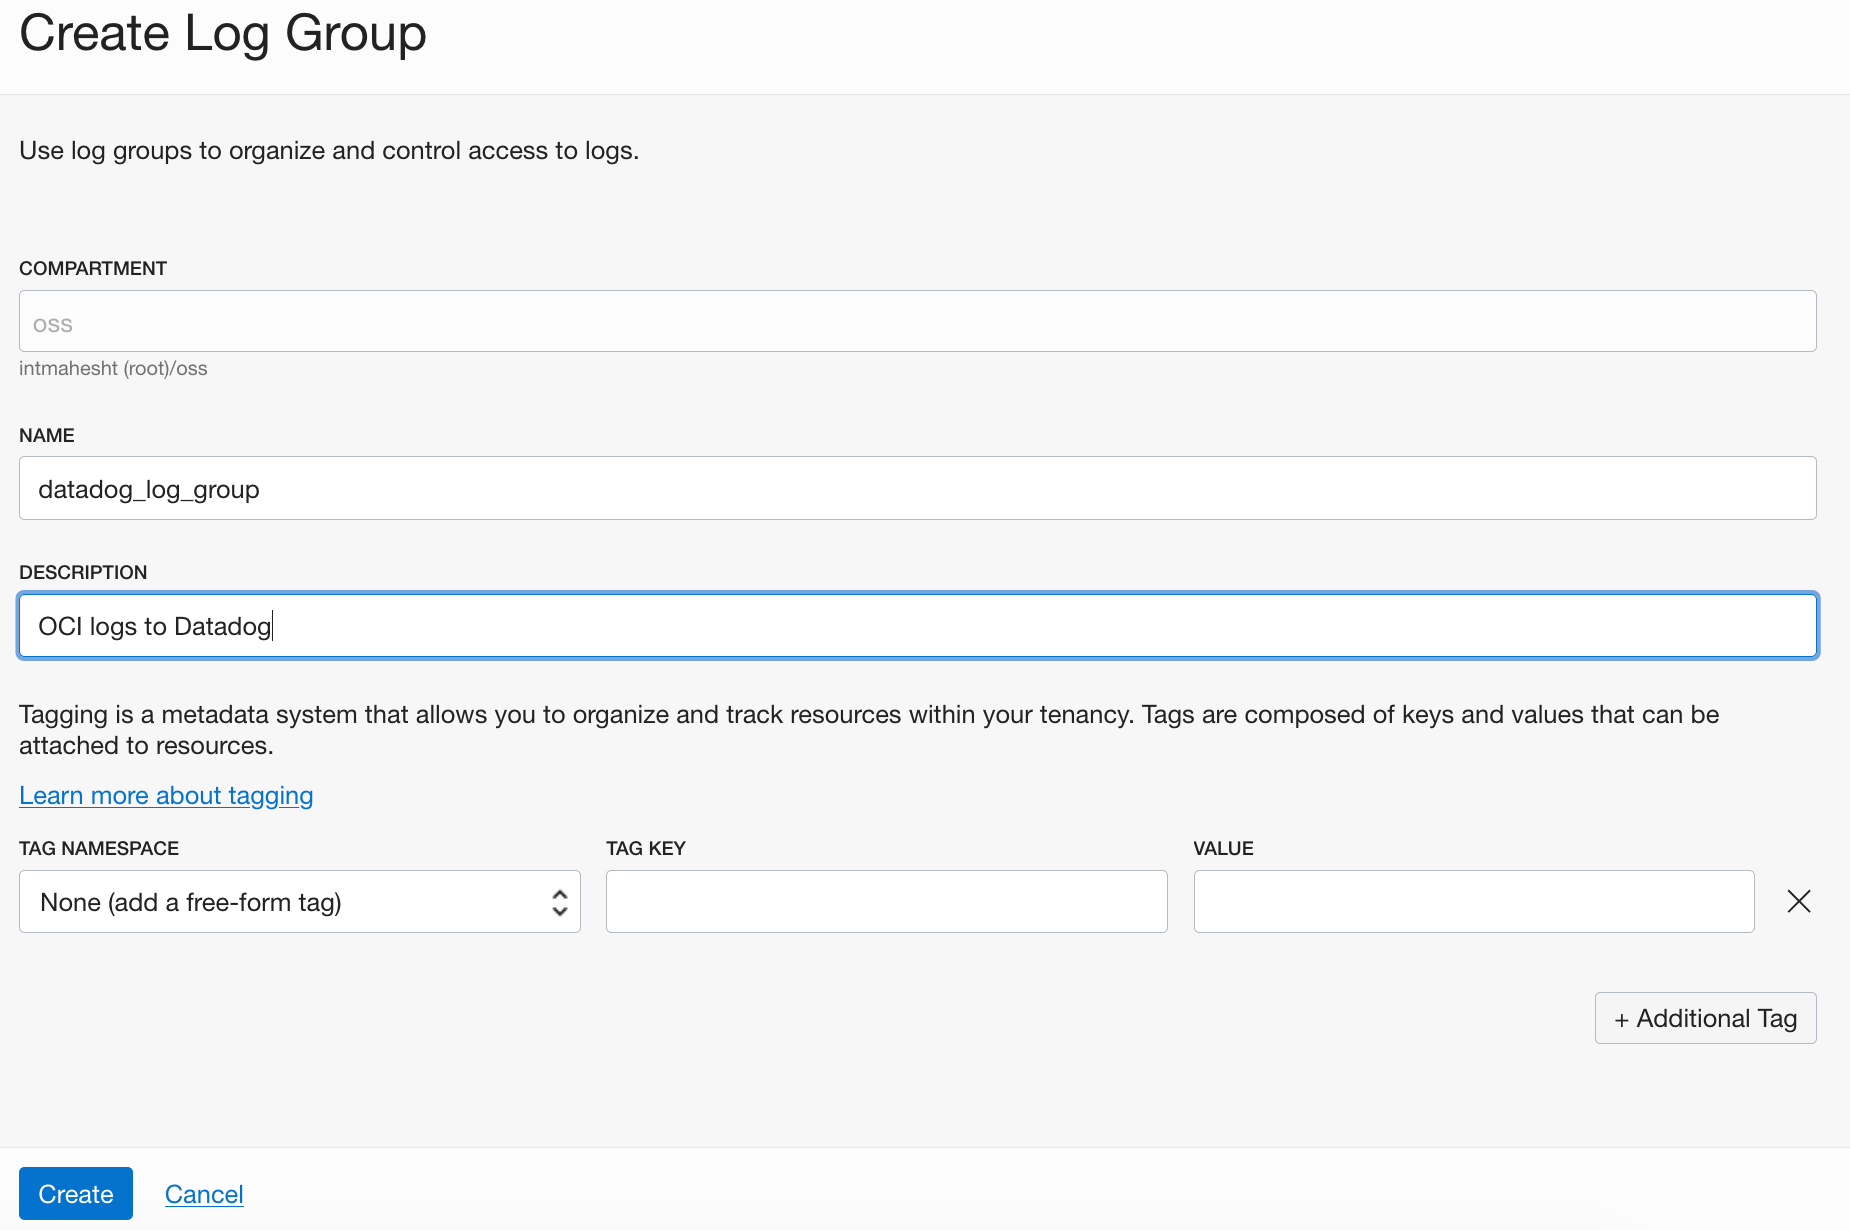Screen dimensions: 1850x1230
Task: Click the COMPARTMENT field label
Action: [93, 268]
